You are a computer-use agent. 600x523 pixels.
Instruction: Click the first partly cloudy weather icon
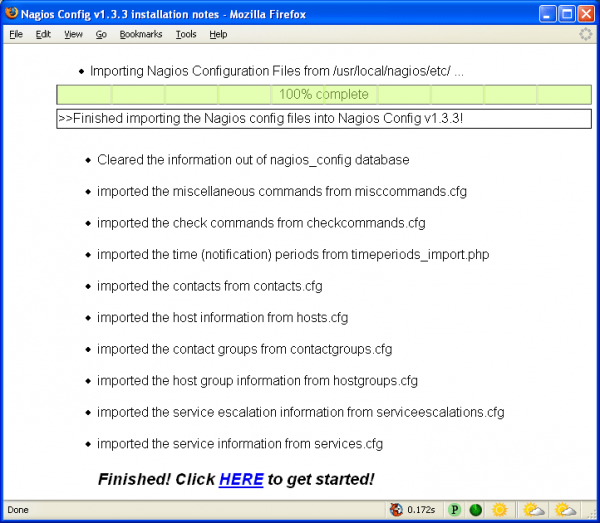point(533,510)
